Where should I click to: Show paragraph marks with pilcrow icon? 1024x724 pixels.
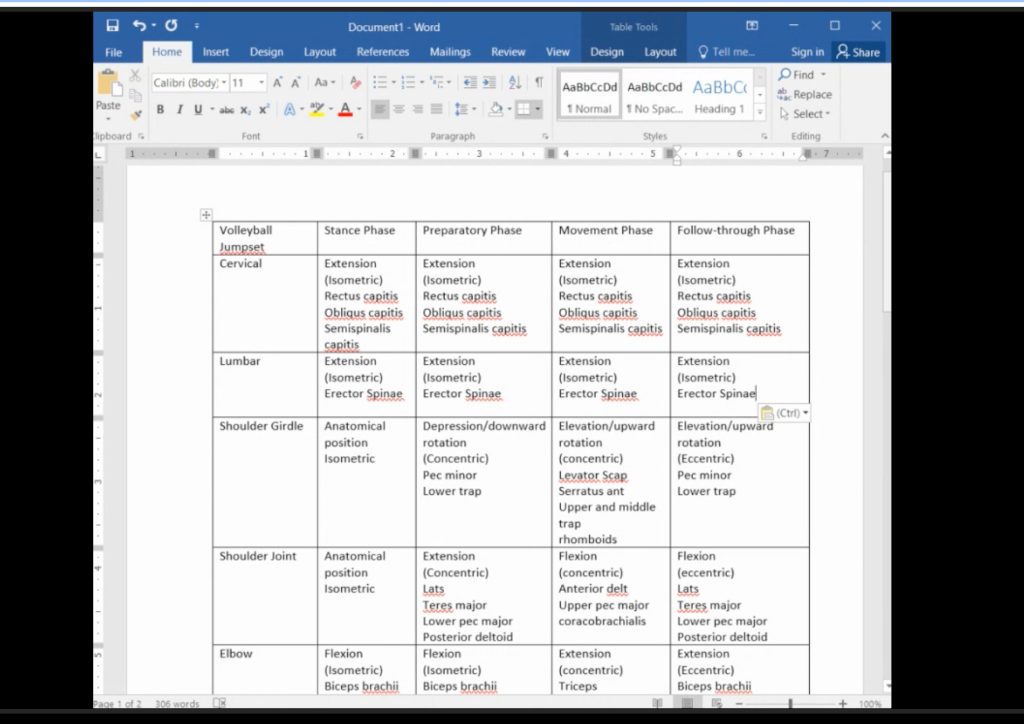tap(539, 82)
